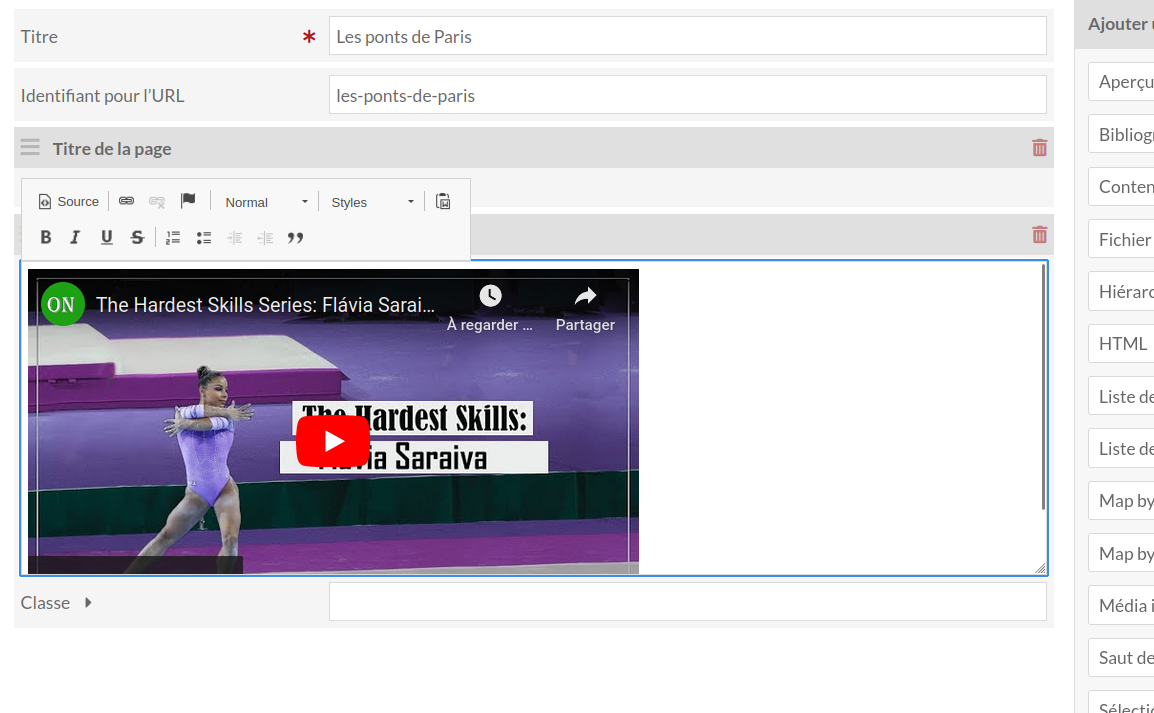Add an Aperçu block

tap(1121, 82)
